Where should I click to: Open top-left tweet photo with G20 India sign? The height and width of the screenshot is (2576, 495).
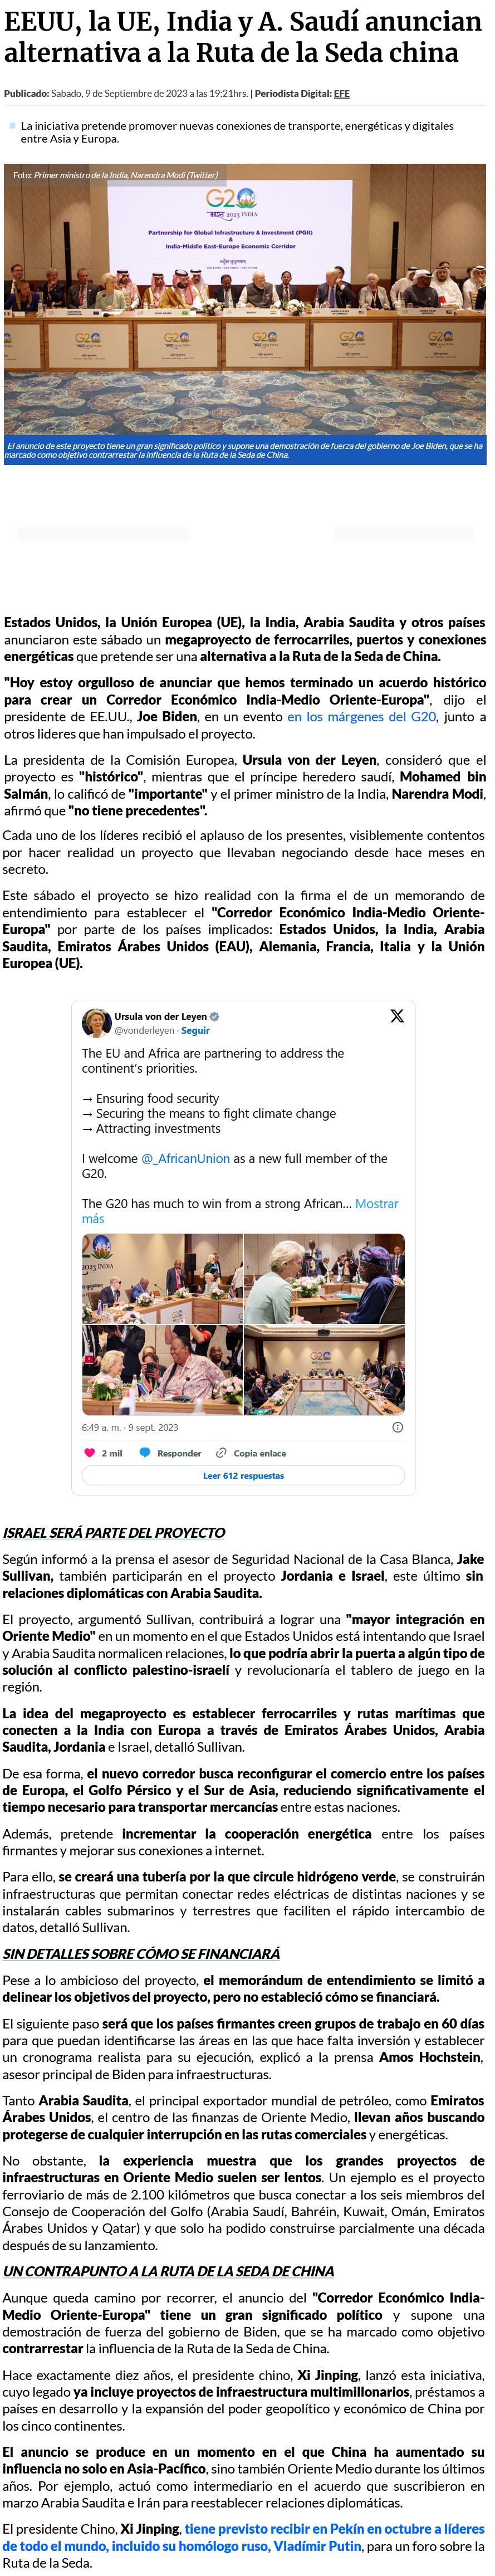[162, 1278]
